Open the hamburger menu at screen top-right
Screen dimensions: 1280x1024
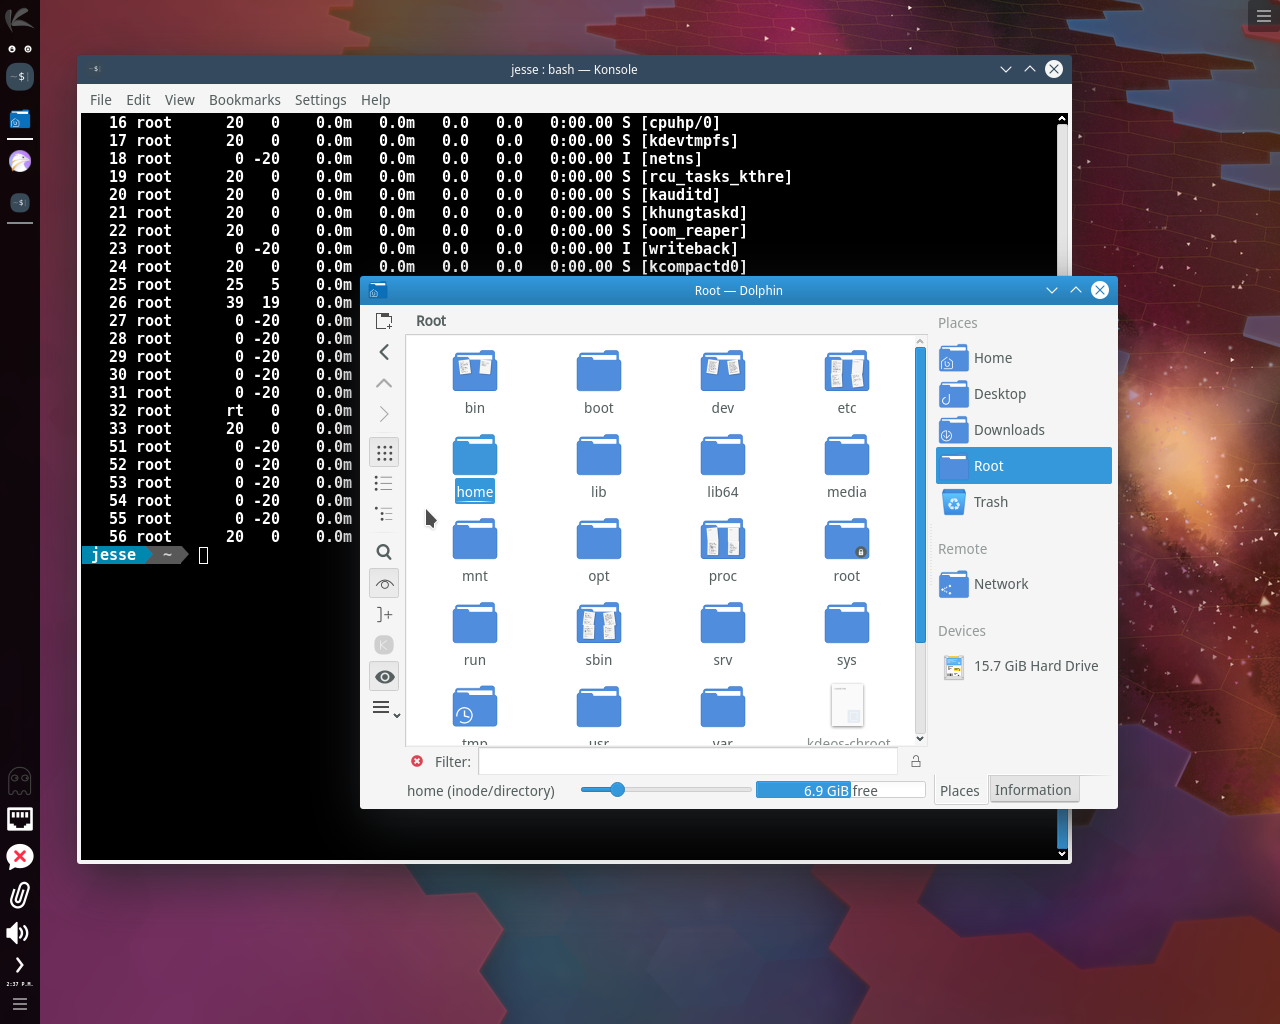[x=1264, y=15]
